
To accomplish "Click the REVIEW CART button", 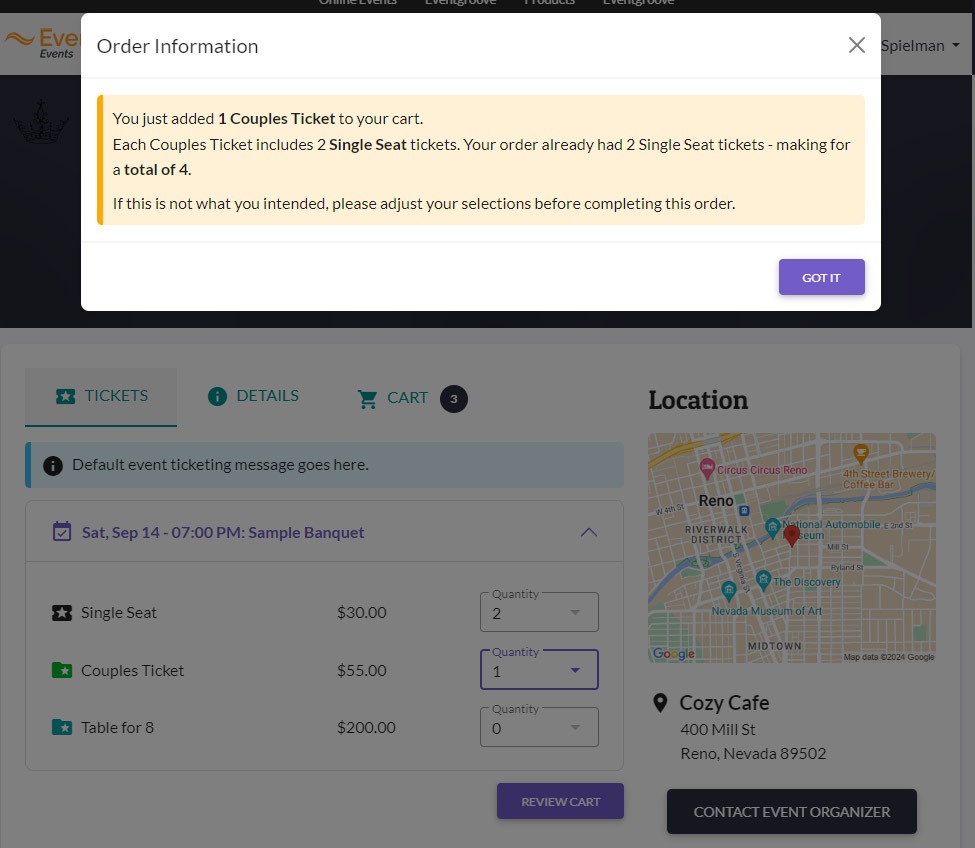I will point(560,801).
